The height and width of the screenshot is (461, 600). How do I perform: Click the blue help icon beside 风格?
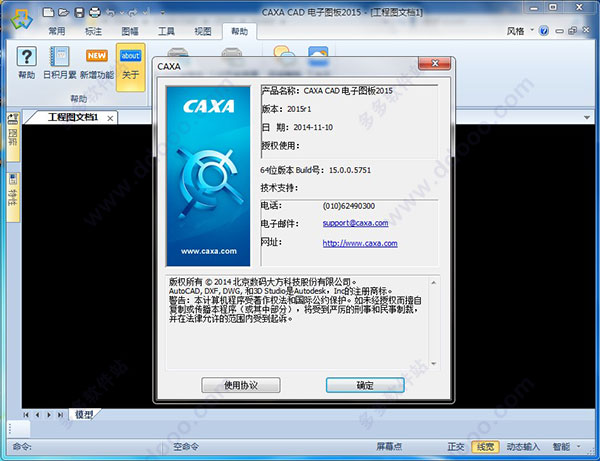(544, 31)
